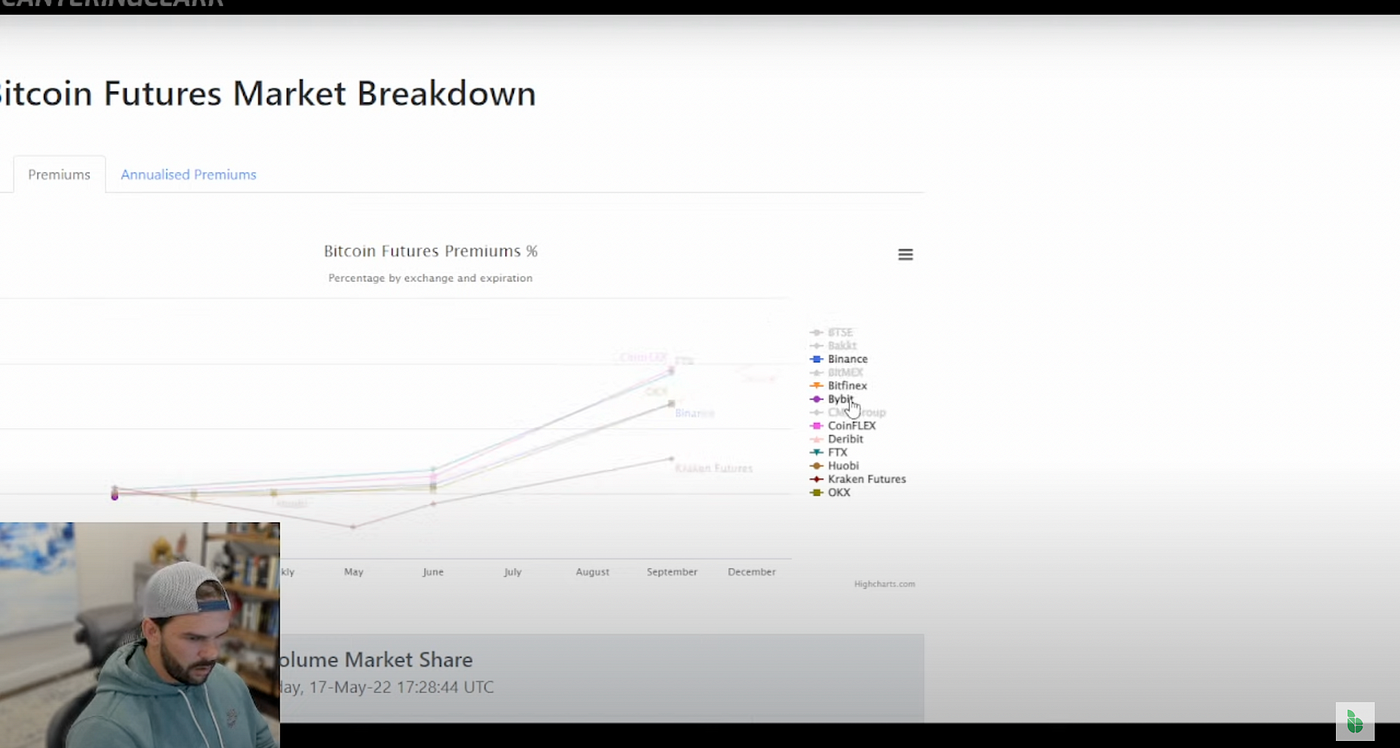Click the September data point on Kraken line
Image resolution: width=1400 pixels, height=748 pixels.
click(671, 459)
